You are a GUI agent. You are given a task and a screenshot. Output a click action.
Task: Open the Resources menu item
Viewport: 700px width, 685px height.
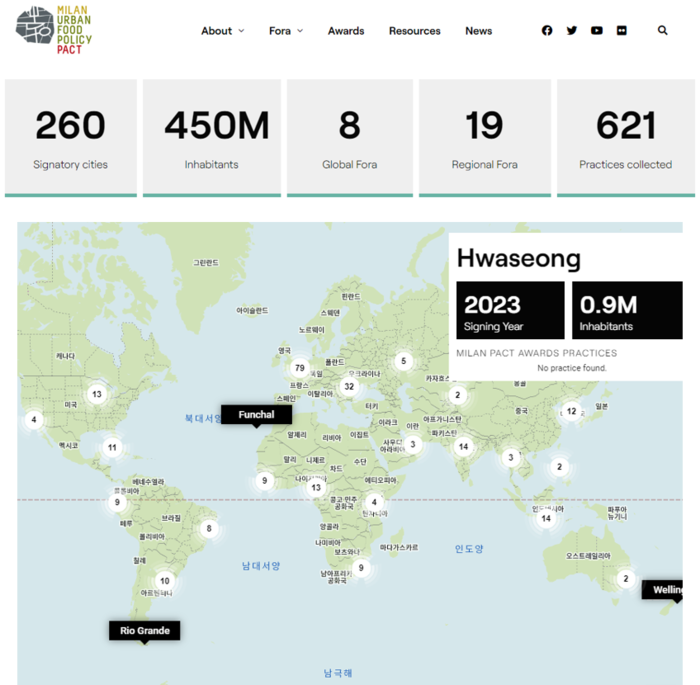coord(414,31)
